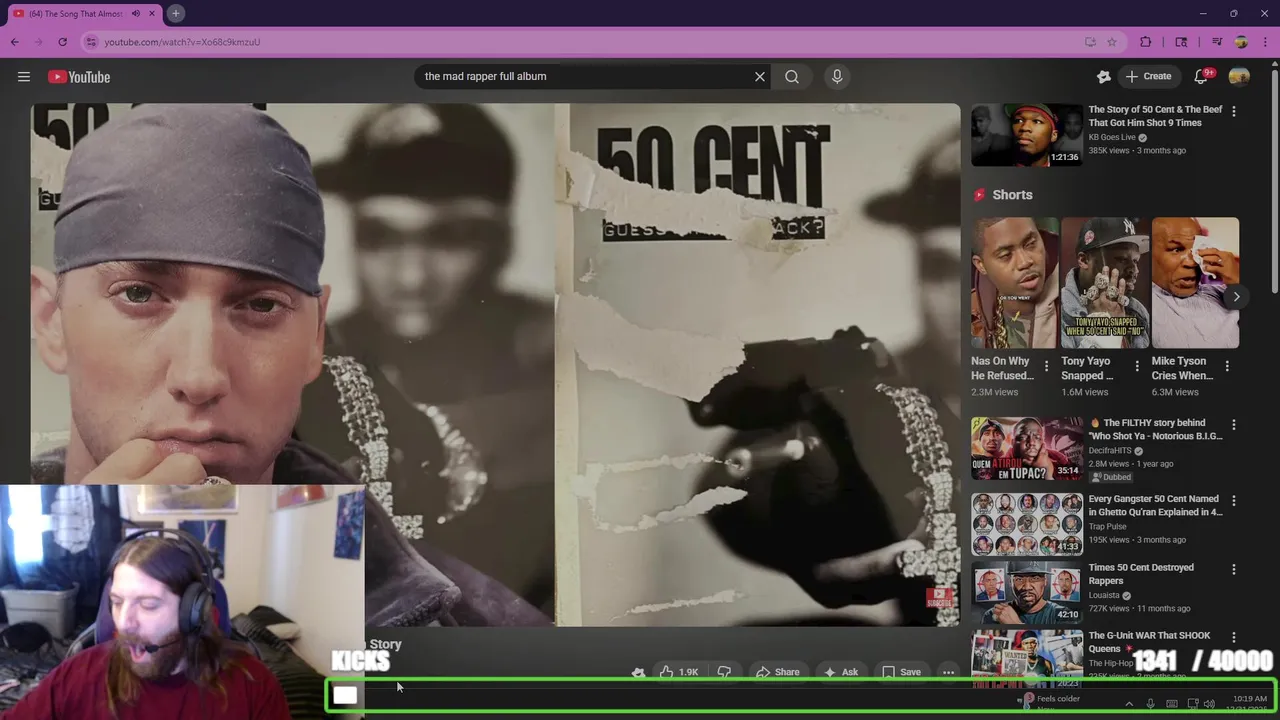
Task: Open The Story of 50 Cent & The Beef title
Action: (x=1155, y=116)
